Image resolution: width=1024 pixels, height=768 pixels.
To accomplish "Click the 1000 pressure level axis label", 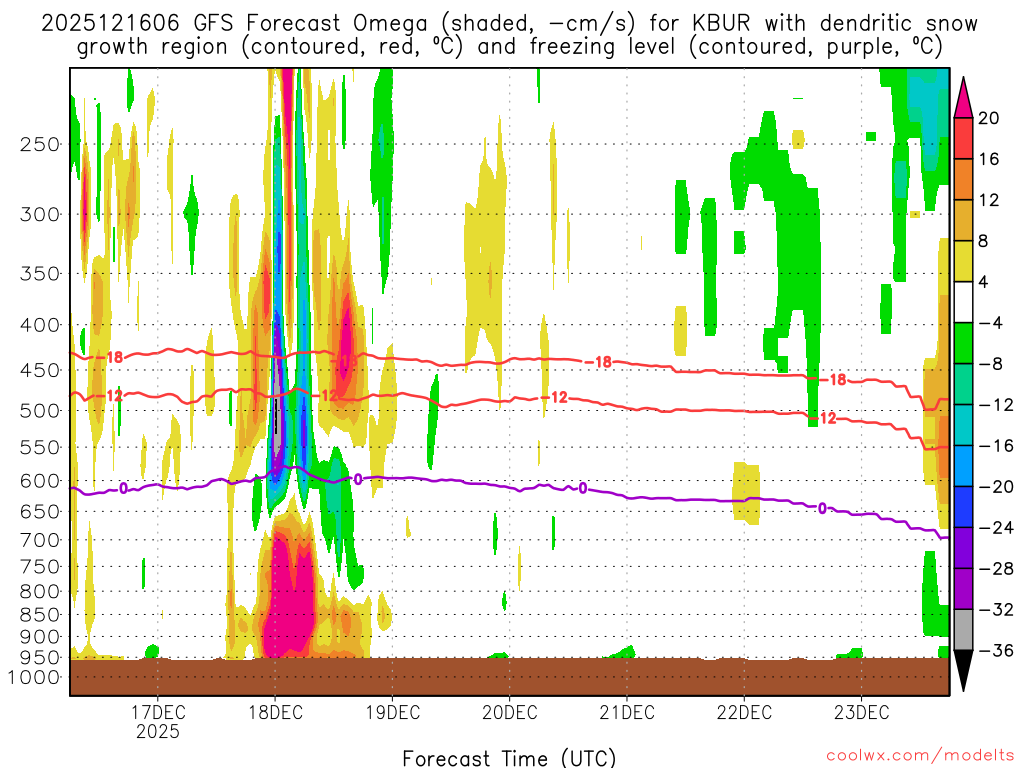I will pos(37,677).
